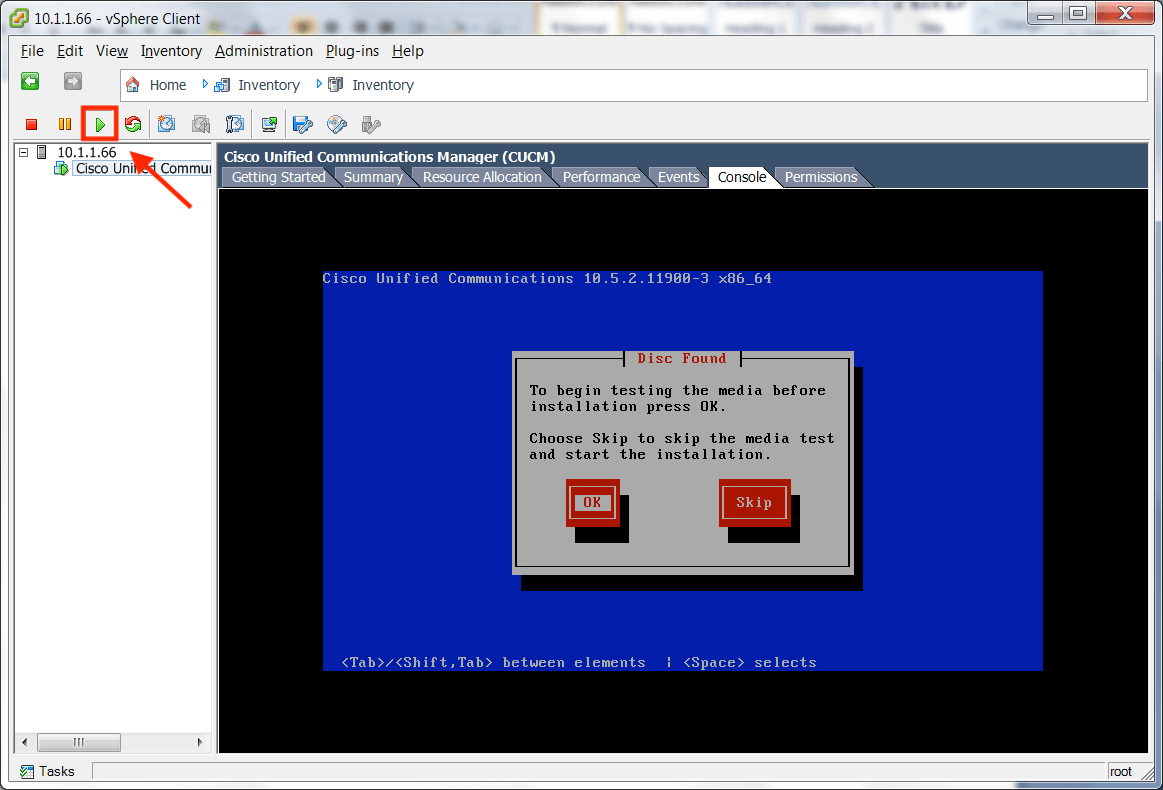
Task: Open the Snapshot Manager icon
Action: 234,124
